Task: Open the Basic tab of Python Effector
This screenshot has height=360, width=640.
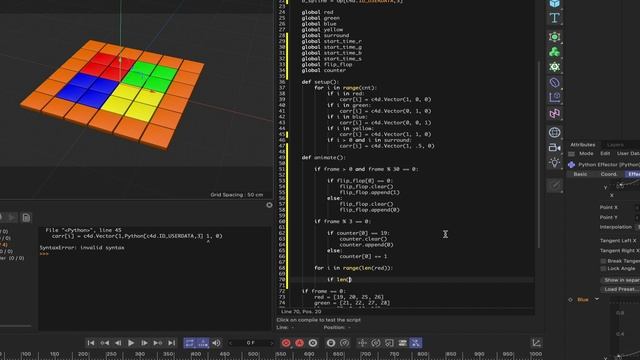Action: [x=580, y=174]
